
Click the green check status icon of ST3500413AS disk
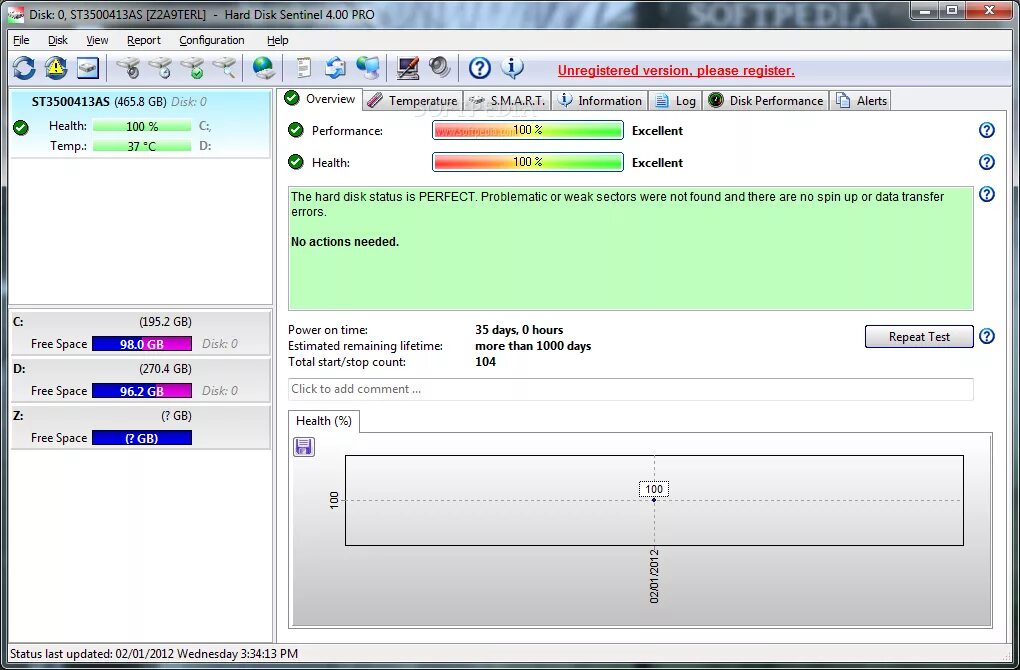tap(21, 127)
